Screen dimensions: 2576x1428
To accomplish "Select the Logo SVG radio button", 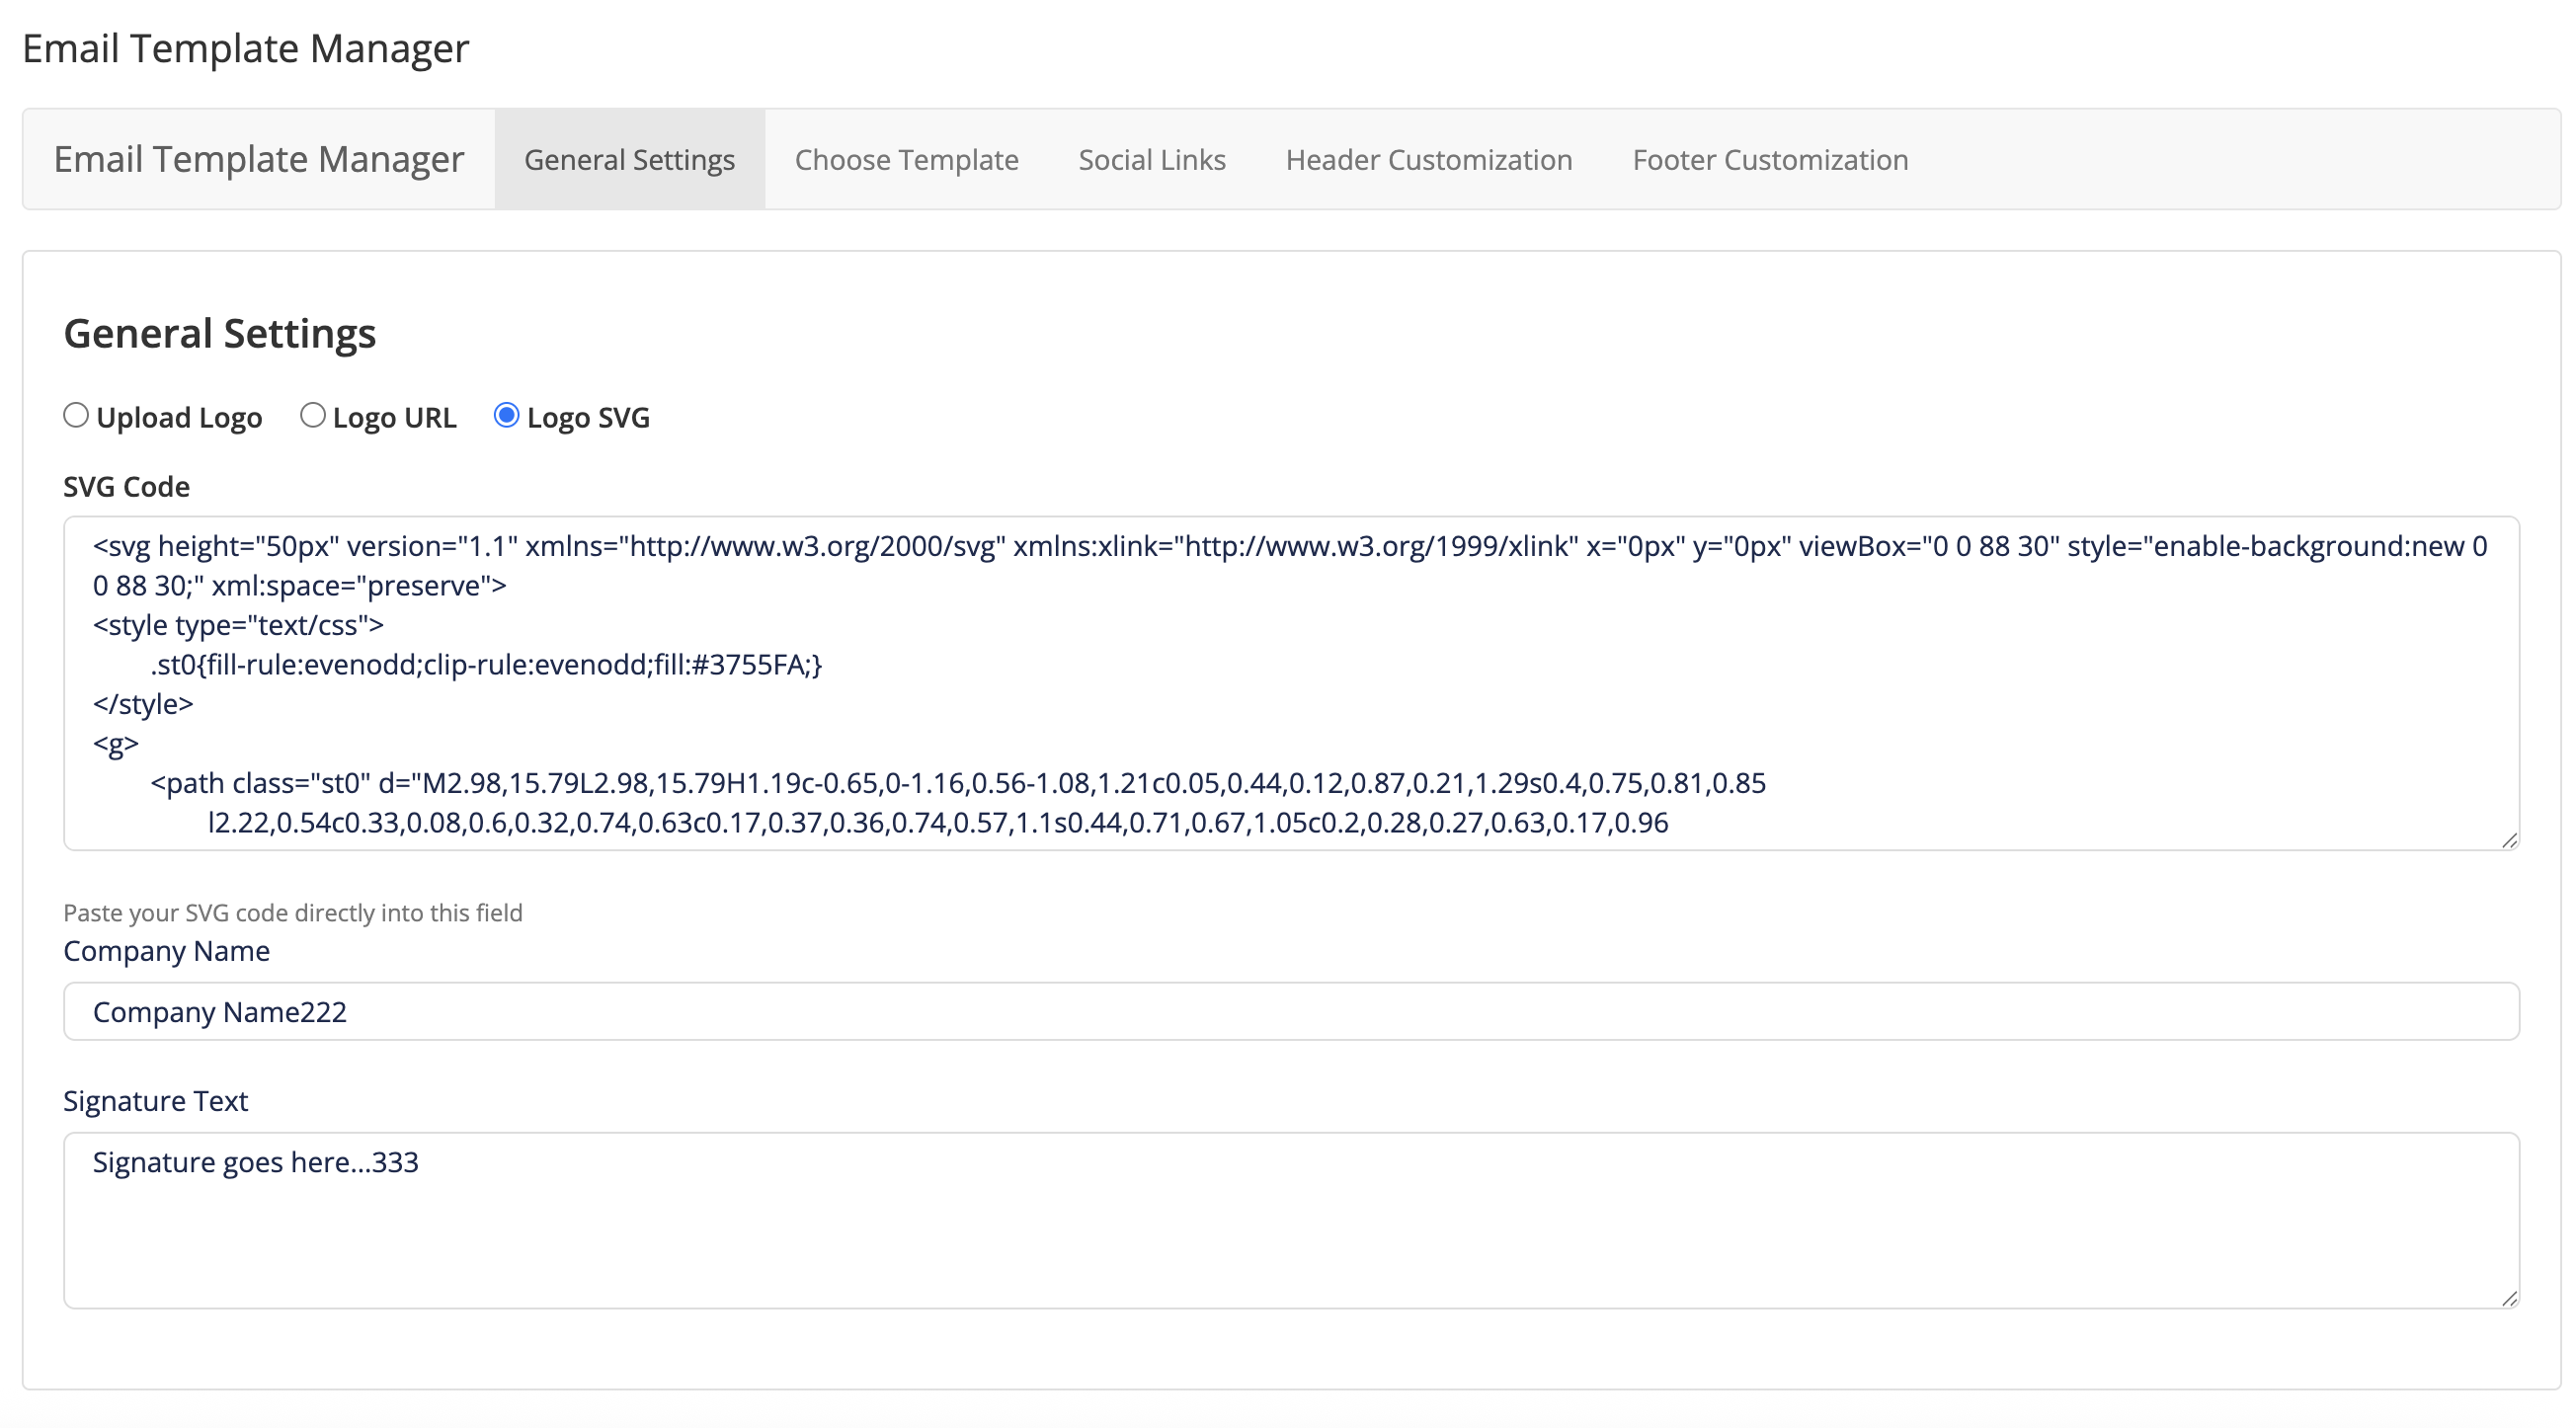I will coord(506,416).
